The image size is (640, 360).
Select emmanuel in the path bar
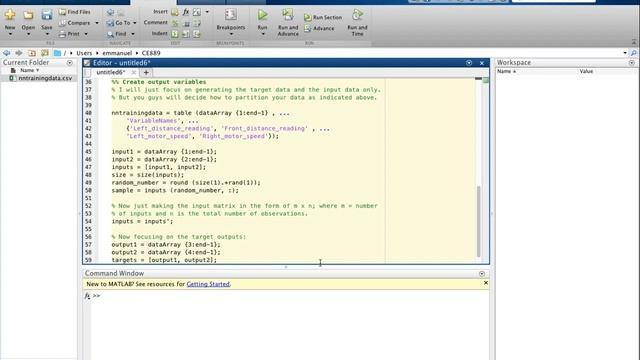tap(117, 53)
